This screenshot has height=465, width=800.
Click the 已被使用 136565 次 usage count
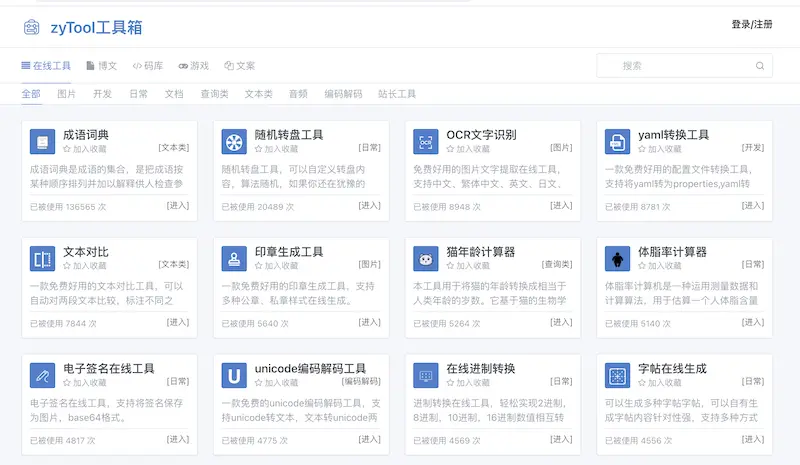pyautogui.click(x=68, y=207)
